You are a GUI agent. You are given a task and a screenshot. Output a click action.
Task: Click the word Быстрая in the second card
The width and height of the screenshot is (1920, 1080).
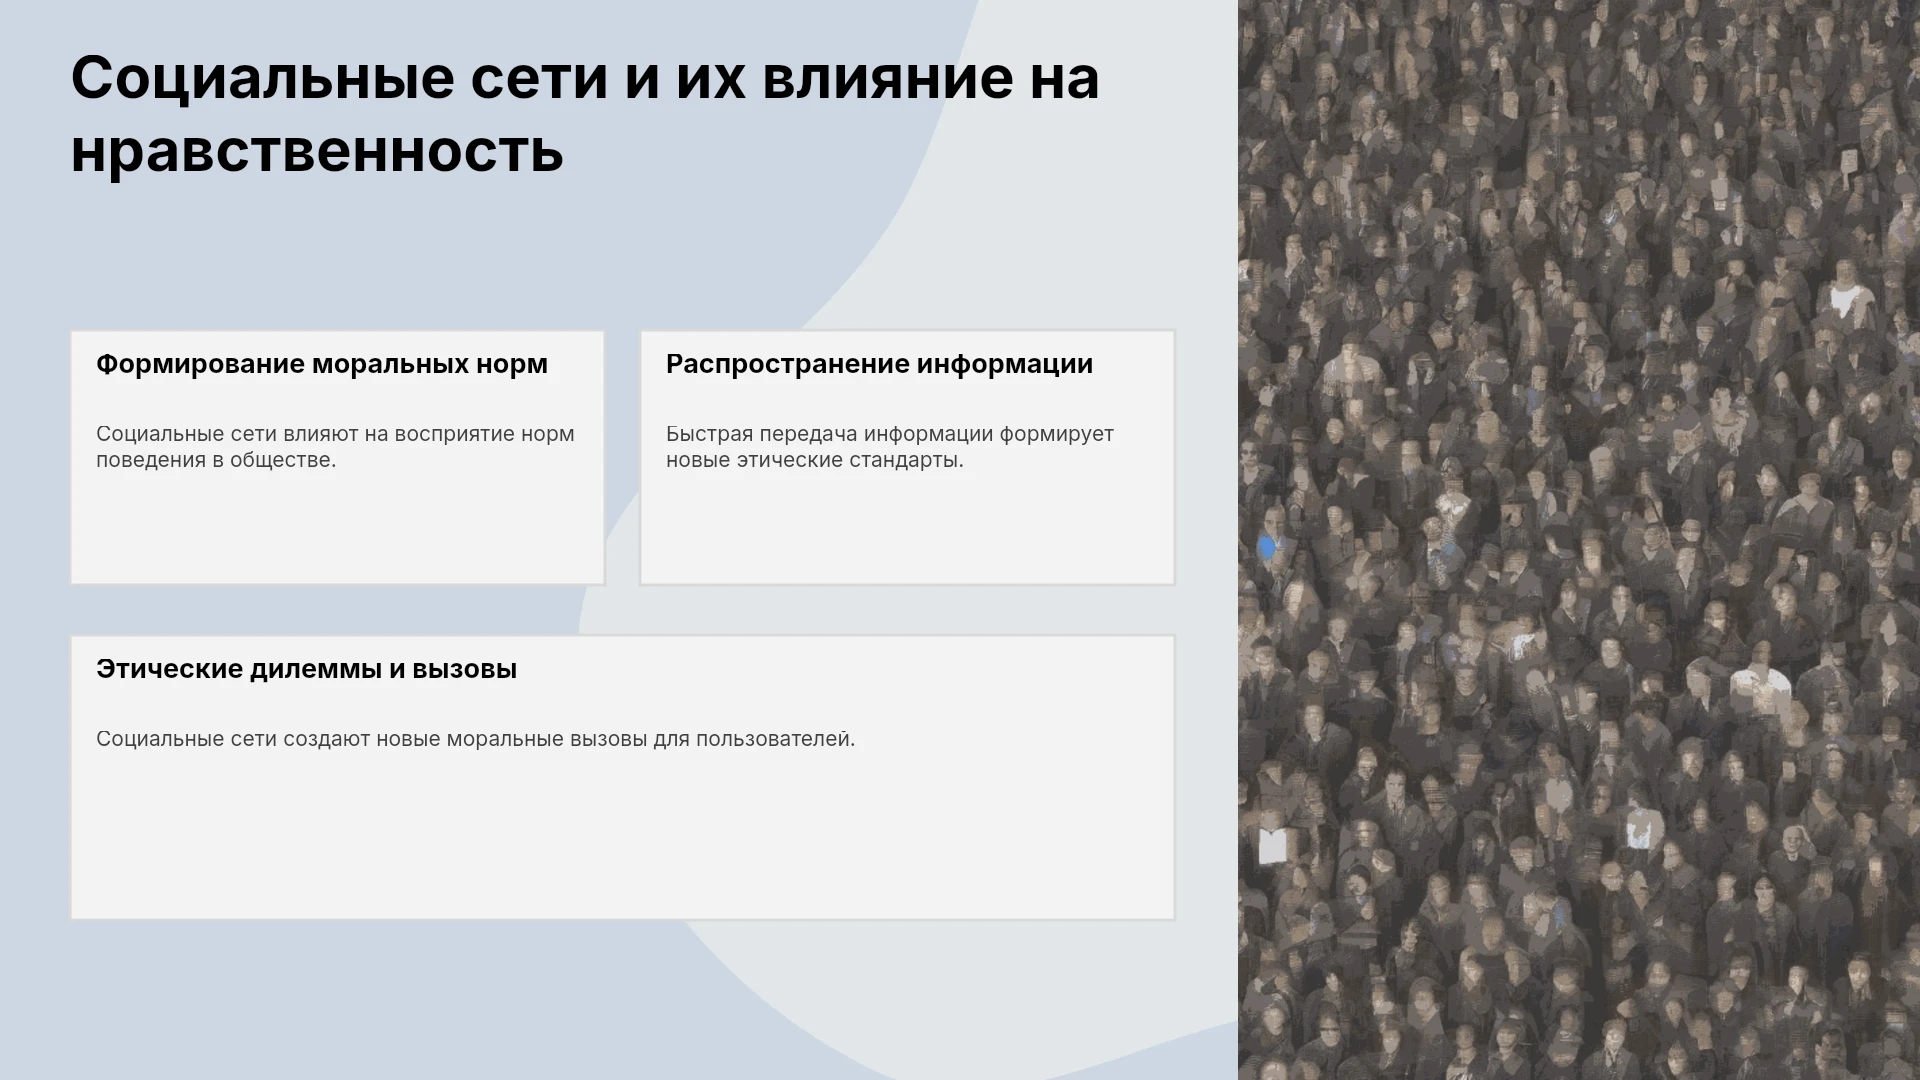(x=709, y=434)
